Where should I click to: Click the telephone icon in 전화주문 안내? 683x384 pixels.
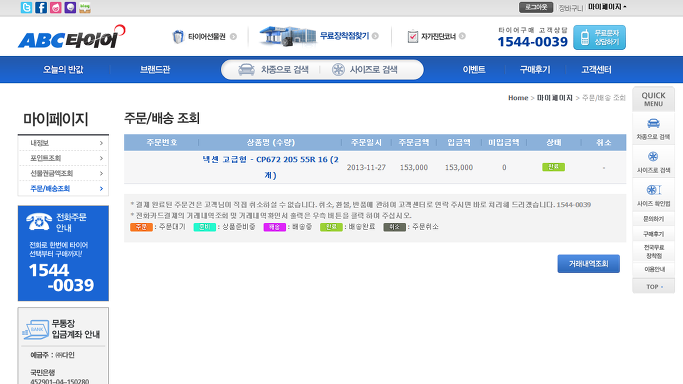point(39,222)
